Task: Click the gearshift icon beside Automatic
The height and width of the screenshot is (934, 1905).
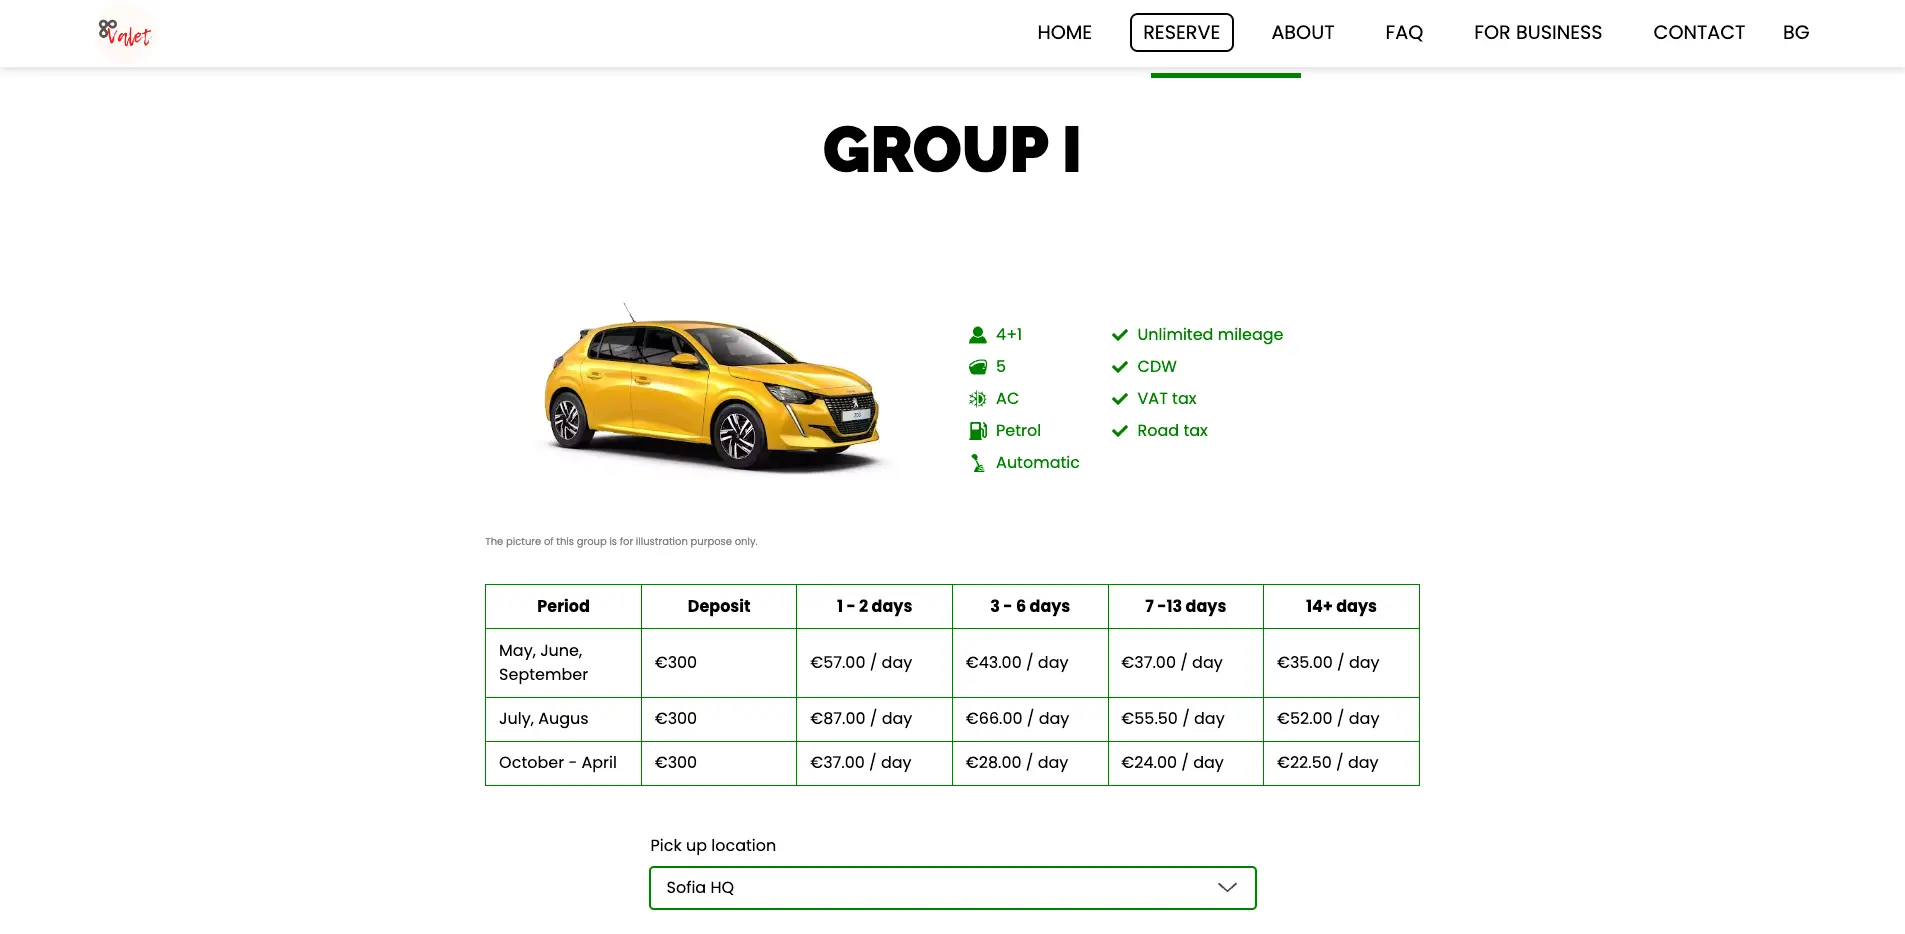Action: (977, 463)
